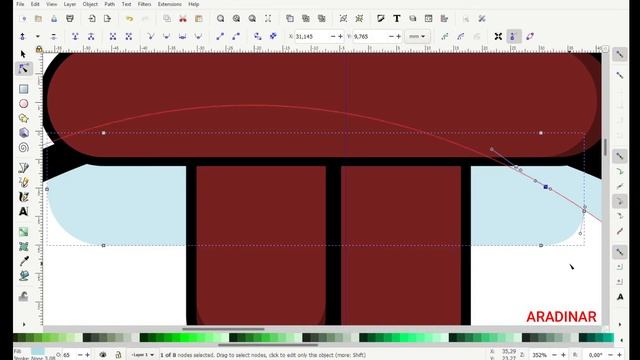The image size is (640, 360).
Task: Click Insert new nodes icon
Action: [22, 36]
